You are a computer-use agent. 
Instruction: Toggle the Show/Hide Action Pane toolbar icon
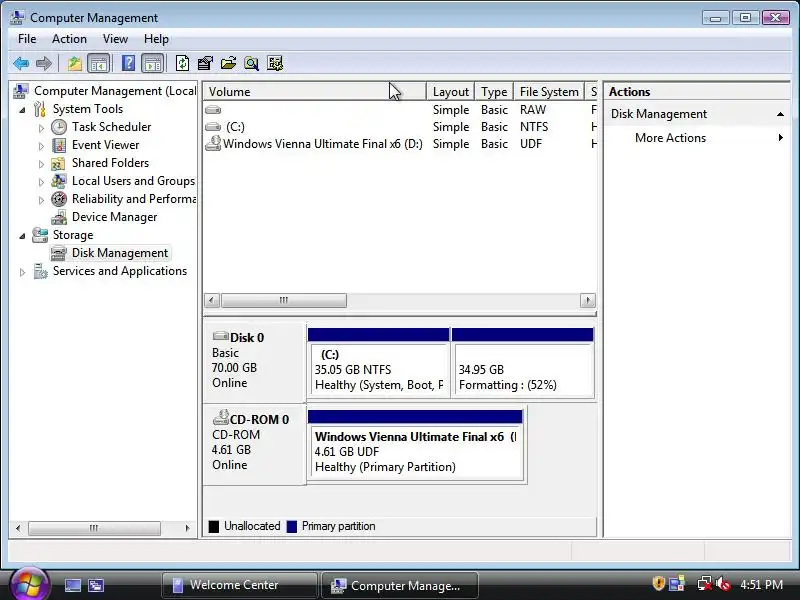click(152, 63)
